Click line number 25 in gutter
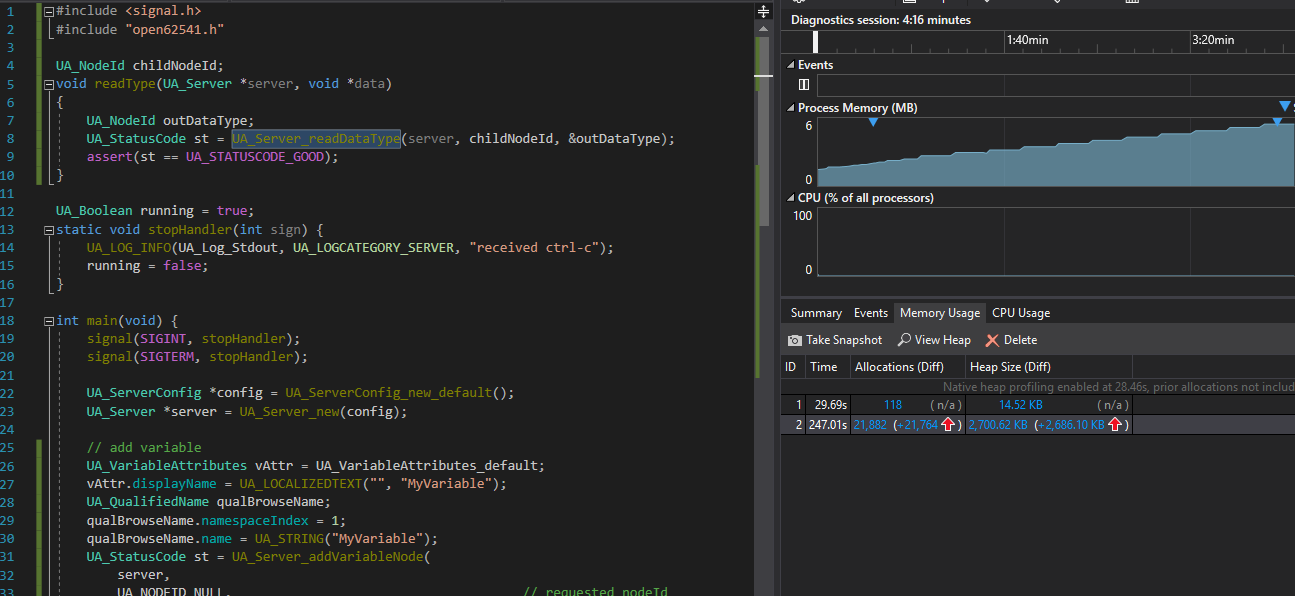 [9, 448]
